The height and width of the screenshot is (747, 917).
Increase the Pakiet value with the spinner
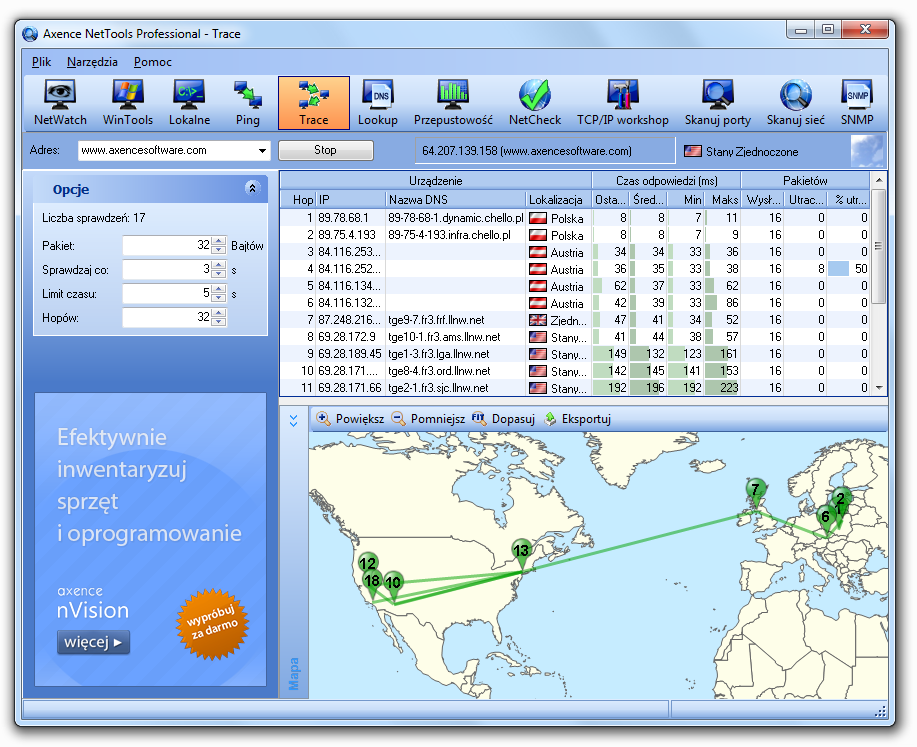219,241
